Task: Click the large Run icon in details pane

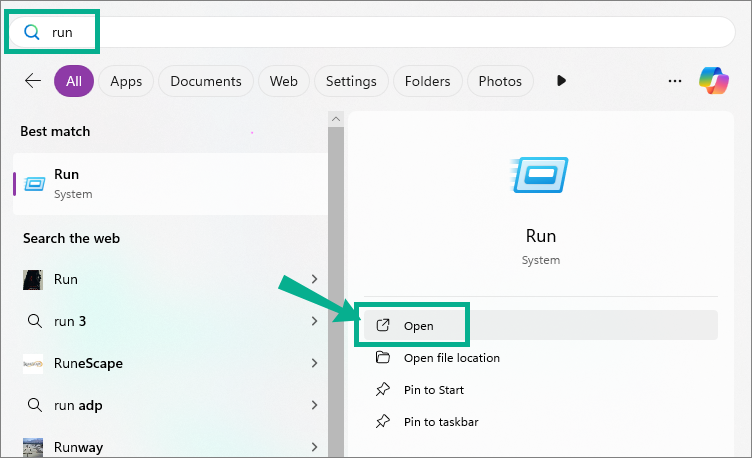Action: [540, 175]
